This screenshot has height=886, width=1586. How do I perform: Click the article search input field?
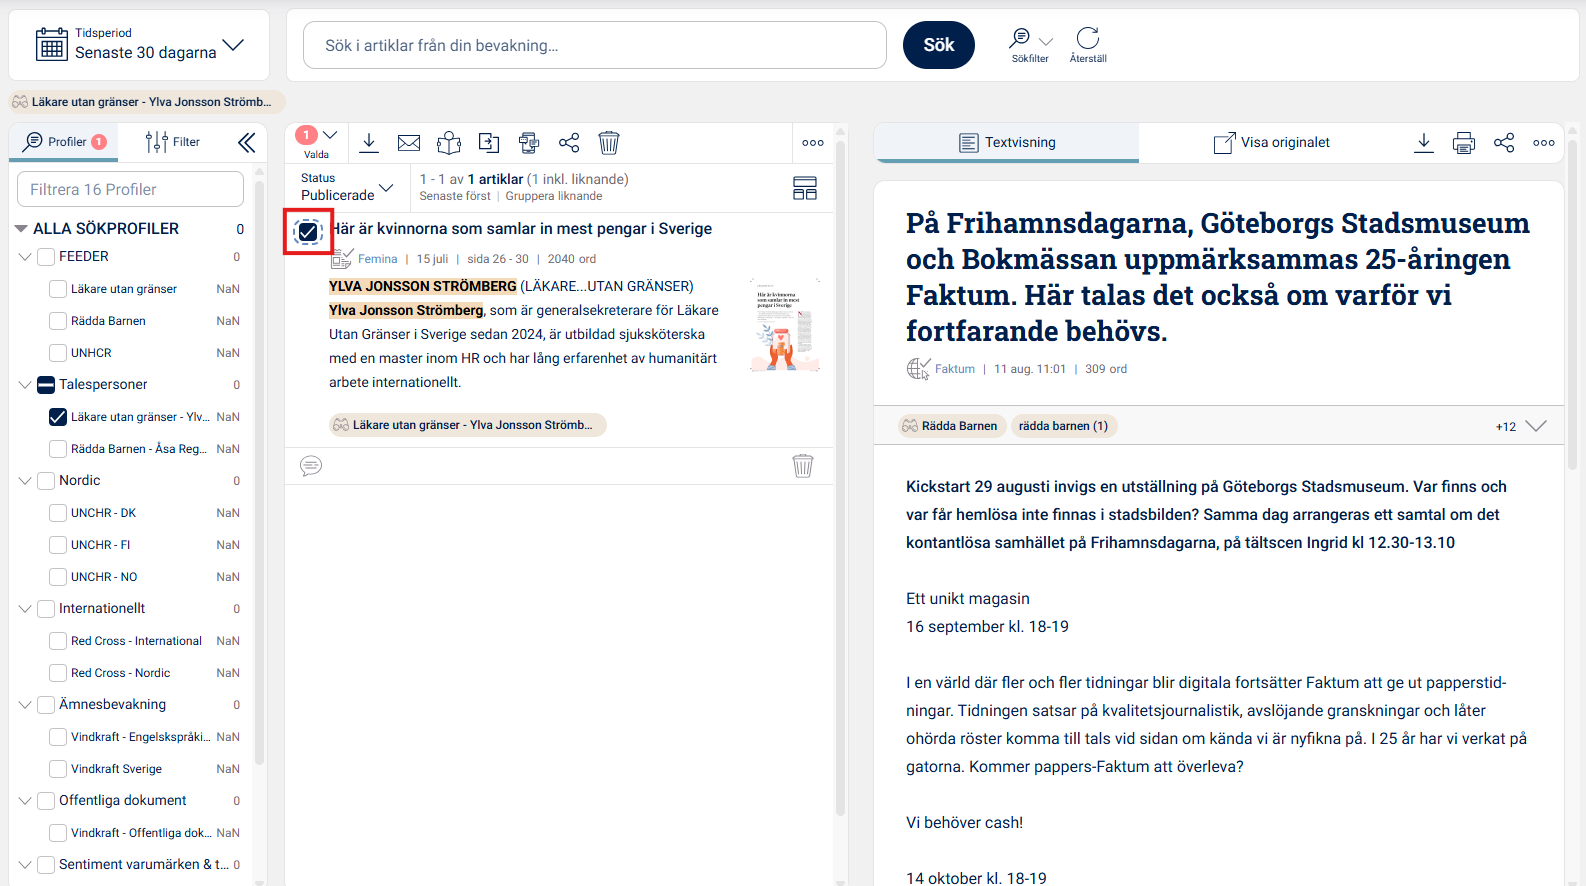tap(595, 45)
